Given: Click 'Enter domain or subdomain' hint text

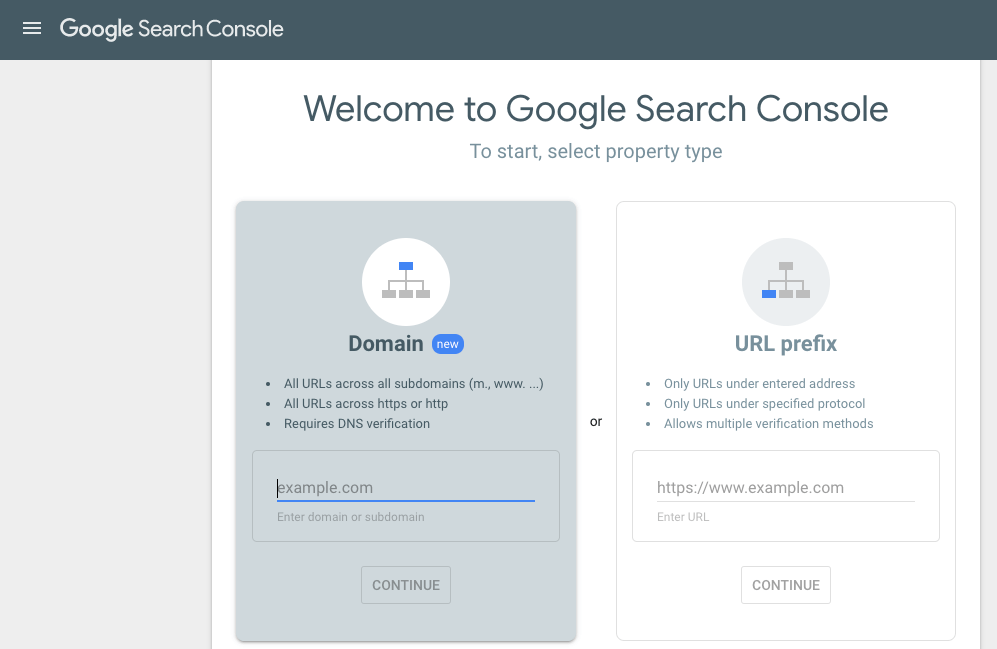Looking at the screenshot, I should click(x=350, y=517).
